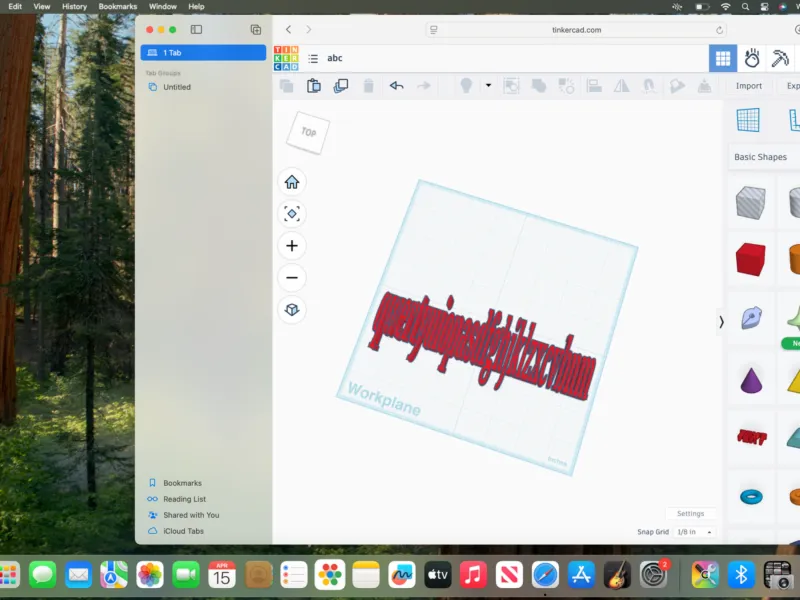Click the new tab group icon
Image resolution: width=800 pixels, height=600 pixels.
[x=256, y=30]
